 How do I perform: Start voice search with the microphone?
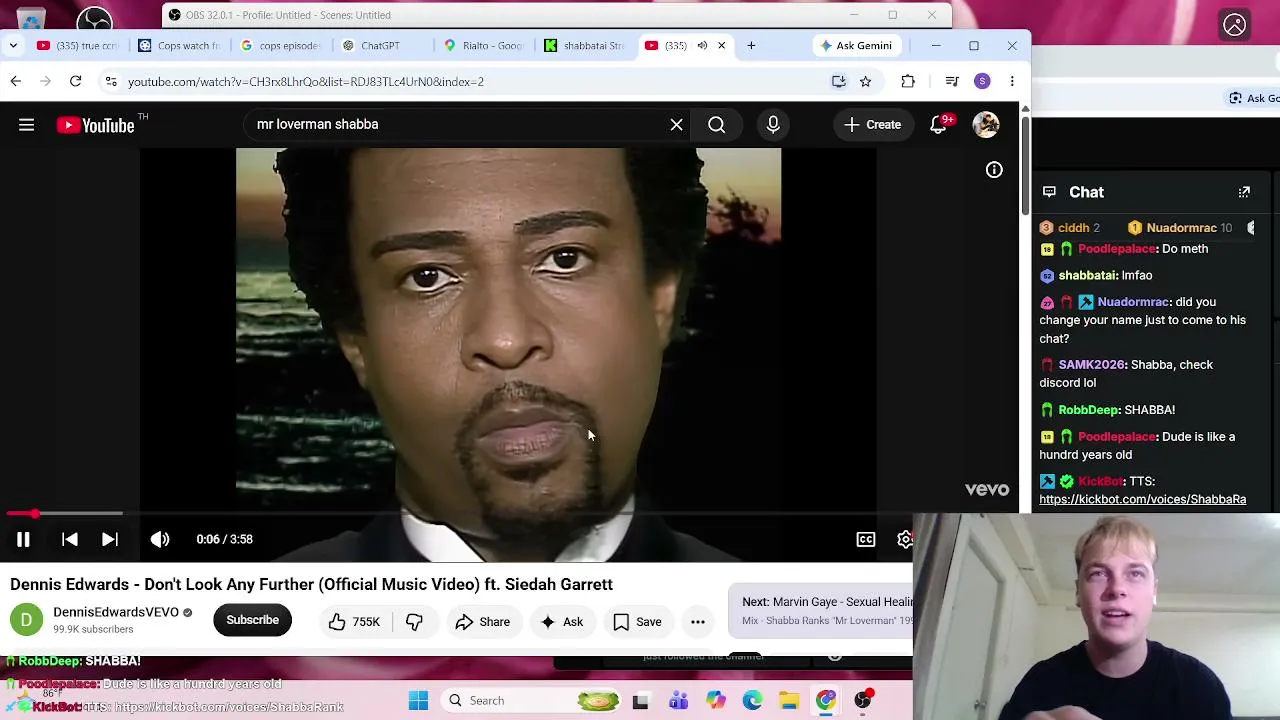(x=773, y=125)
